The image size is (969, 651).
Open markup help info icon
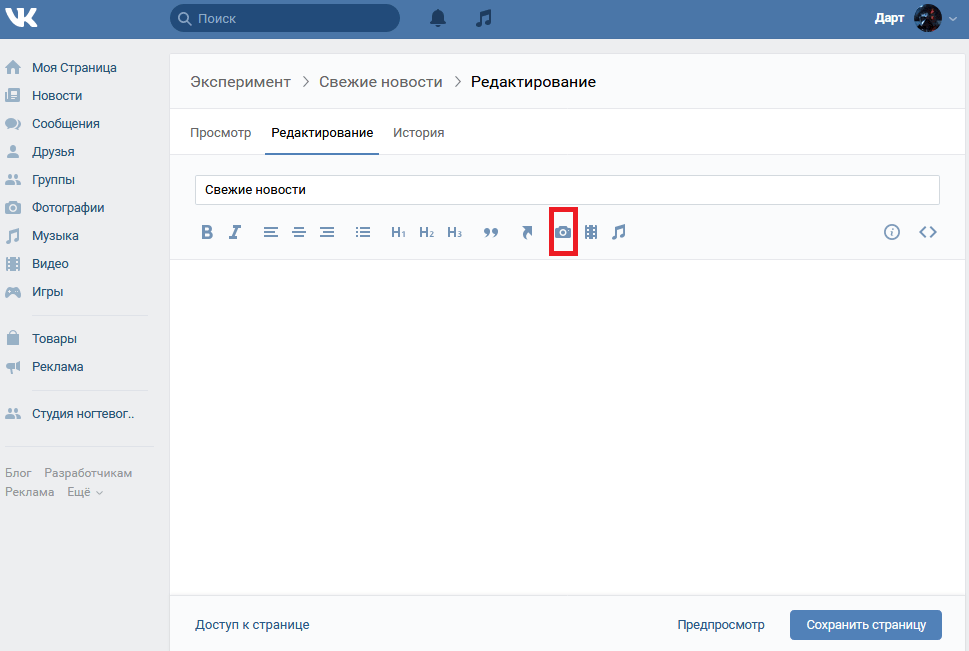(892, 232)
